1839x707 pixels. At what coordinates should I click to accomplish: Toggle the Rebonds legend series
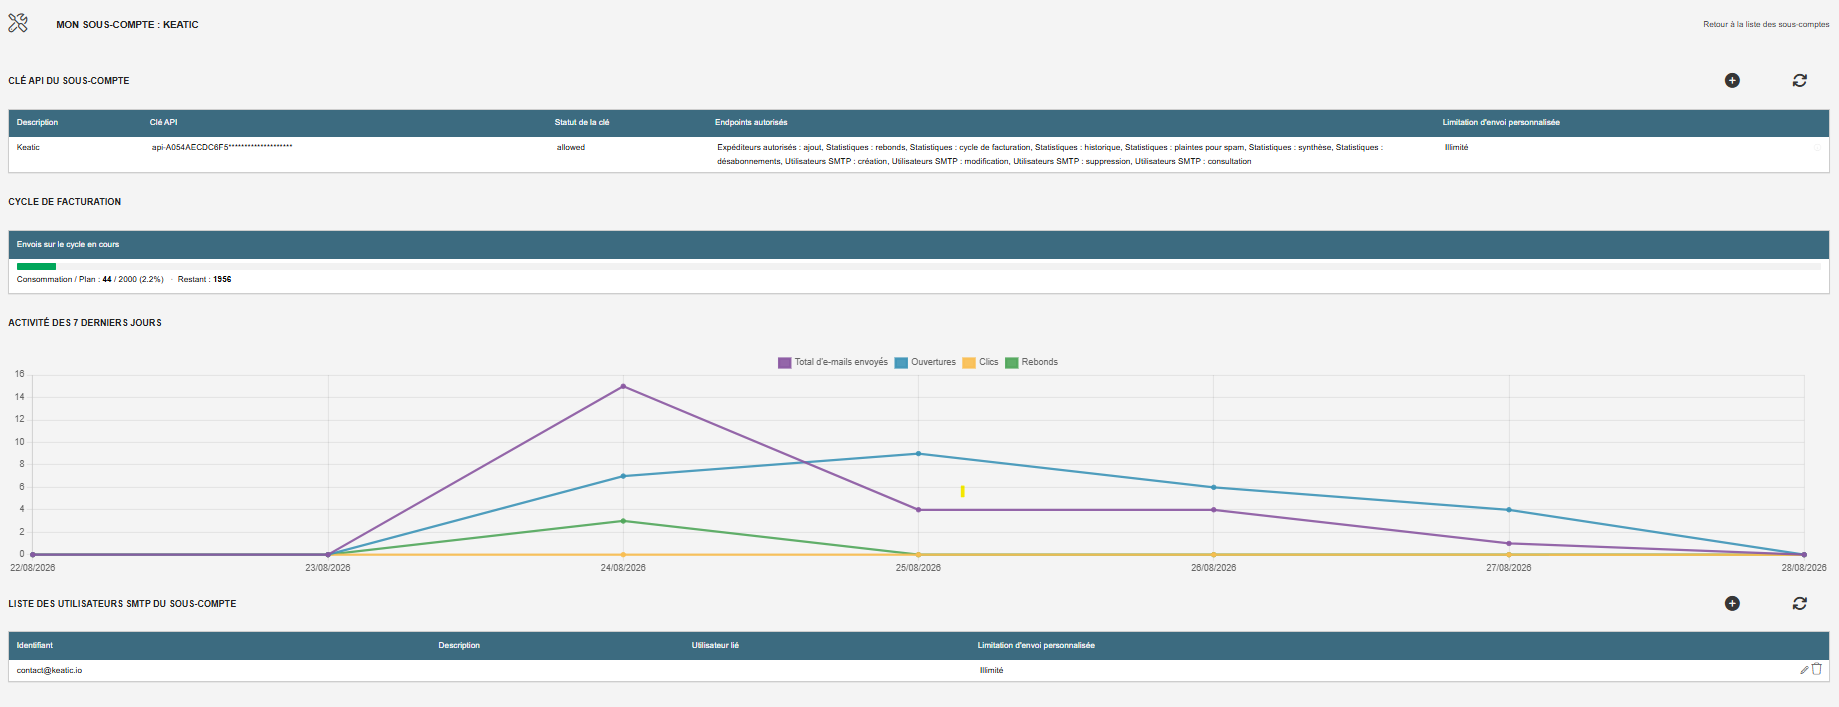click(x=1031, y=362)
